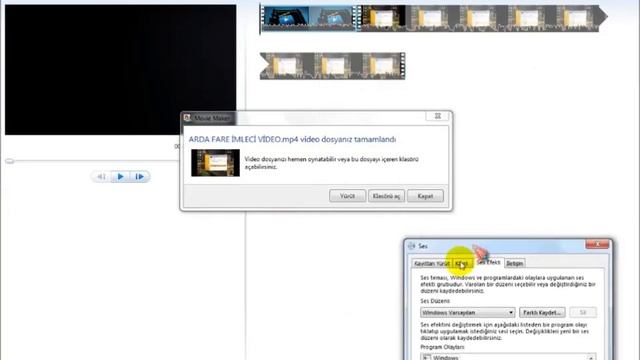Step to next frame in preview
The width and height of the screenshot is (640, 360).
click(140, 177)
